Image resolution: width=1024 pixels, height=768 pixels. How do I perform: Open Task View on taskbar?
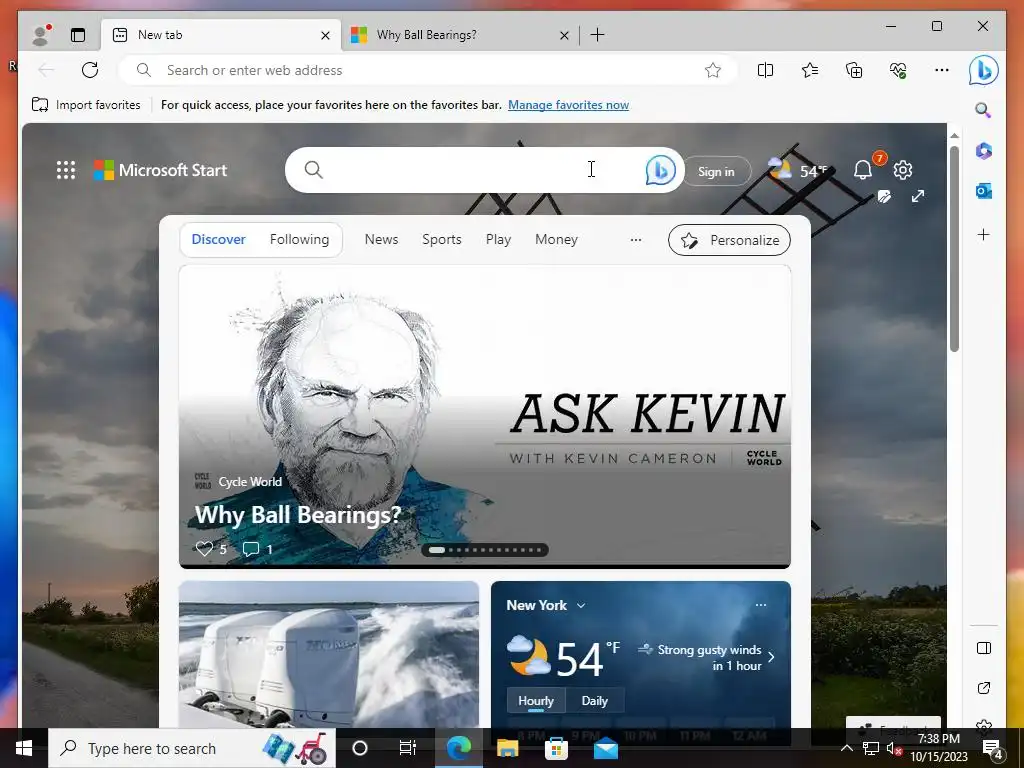[x=408, y=748]
